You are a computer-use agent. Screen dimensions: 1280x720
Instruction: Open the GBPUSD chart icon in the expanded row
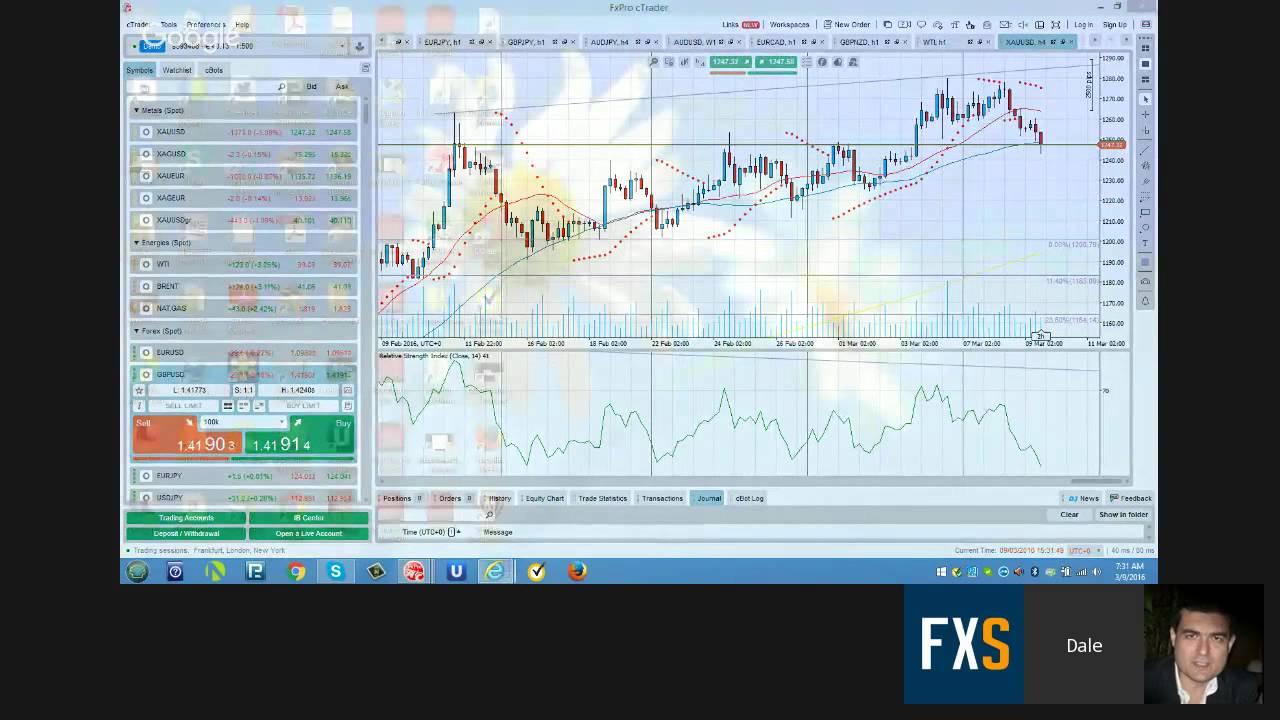347,390
